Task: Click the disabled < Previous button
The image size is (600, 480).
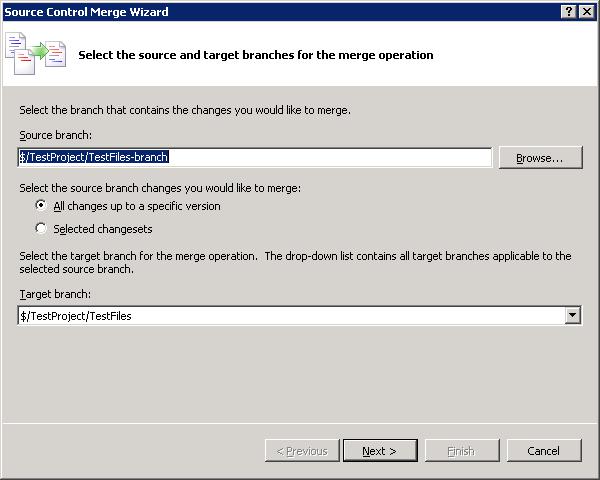Action: click(301, 451)
